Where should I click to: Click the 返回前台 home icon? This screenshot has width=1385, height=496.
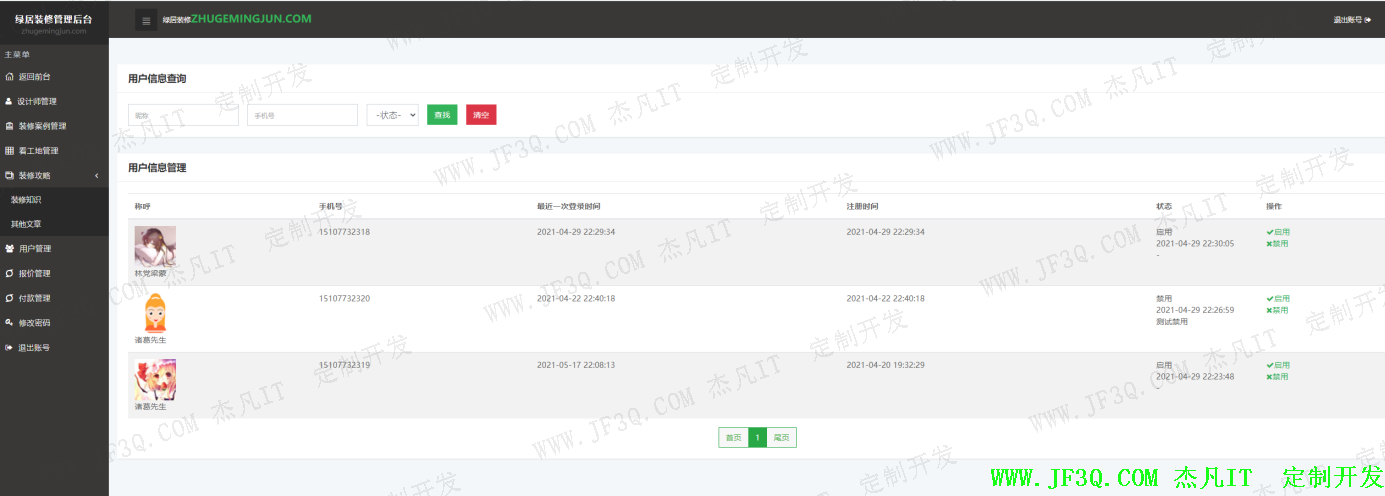[9, 76]
